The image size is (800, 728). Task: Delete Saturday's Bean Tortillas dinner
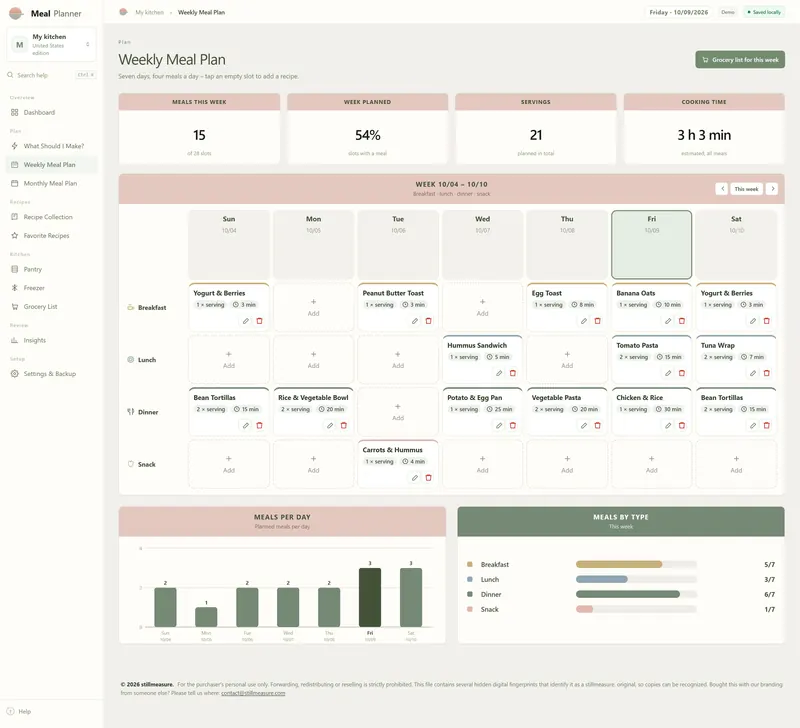point(766,425)
